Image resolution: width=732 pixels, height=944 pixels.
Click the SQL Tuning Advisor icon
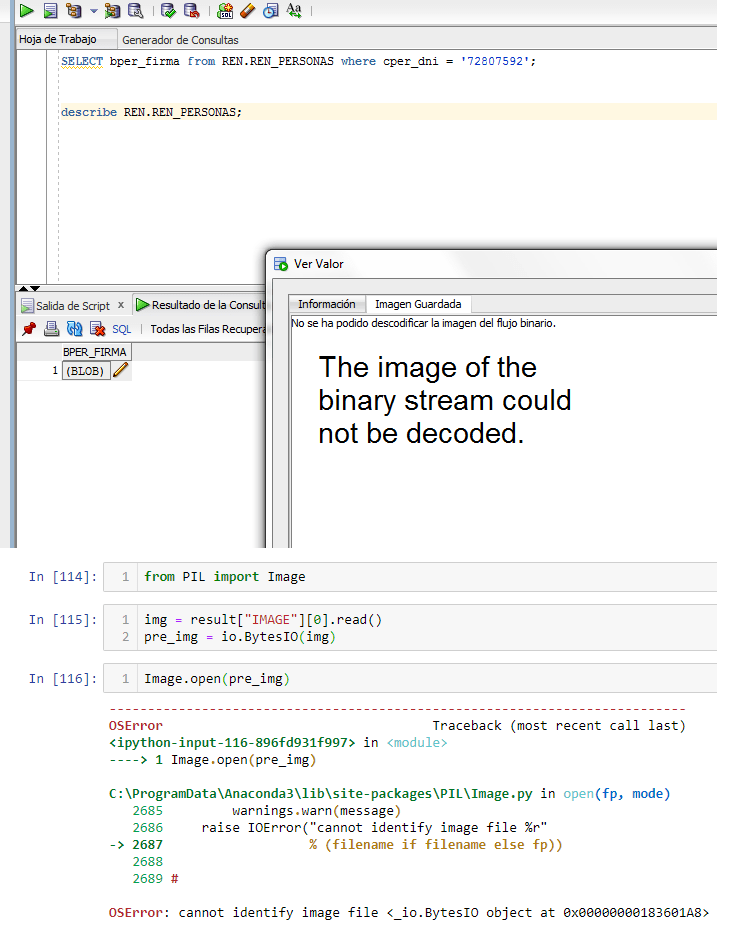pos(136,10)
